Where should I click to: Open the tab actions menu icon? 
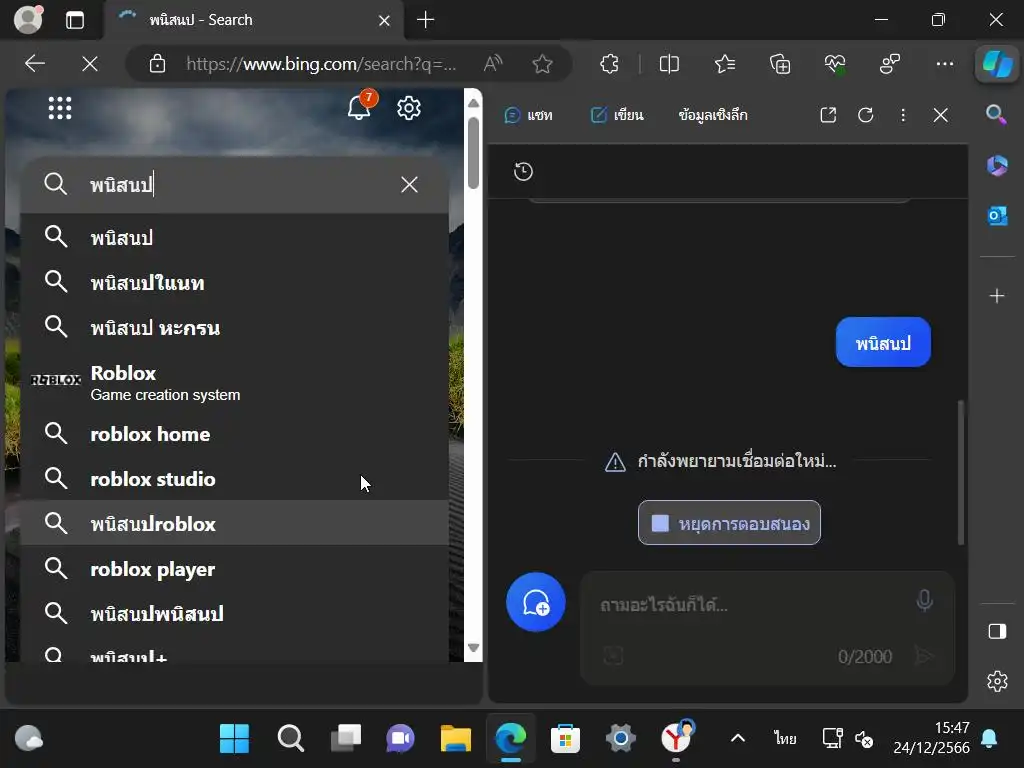tap(75, 20)
